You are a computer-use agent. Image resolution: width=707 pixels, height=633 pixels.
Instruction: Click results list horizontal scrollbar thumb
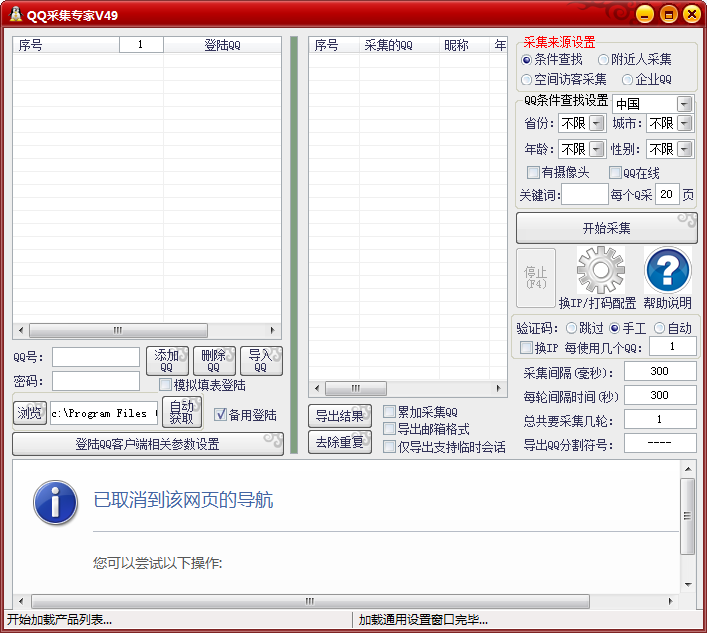tap(356, 388)
